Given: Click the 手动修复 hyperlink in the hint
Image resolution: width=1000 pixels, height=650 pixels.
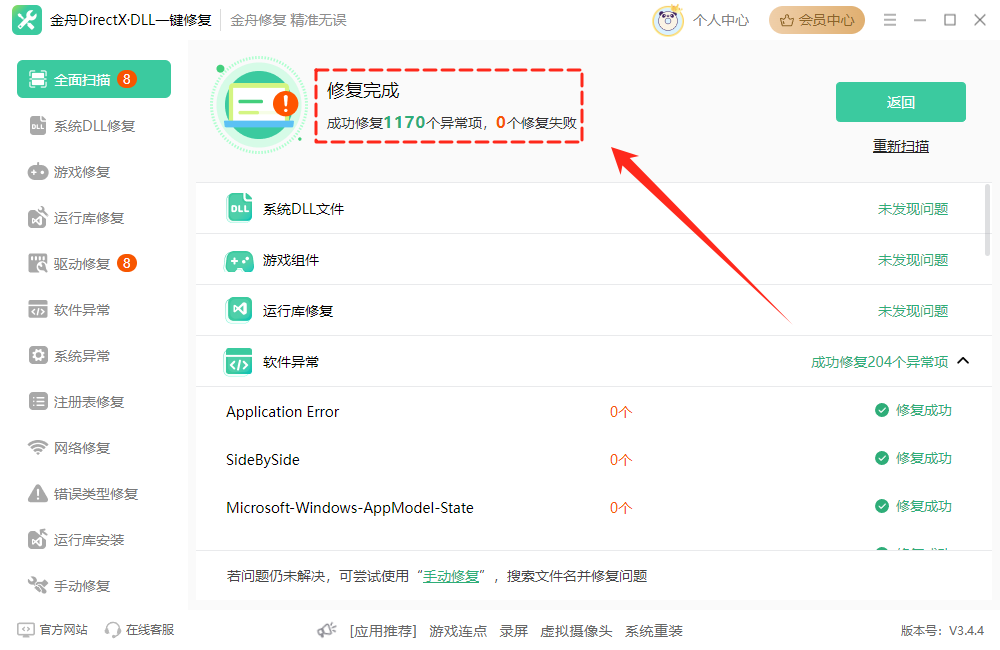Looking at the screenshot, I should coord(451,577).
